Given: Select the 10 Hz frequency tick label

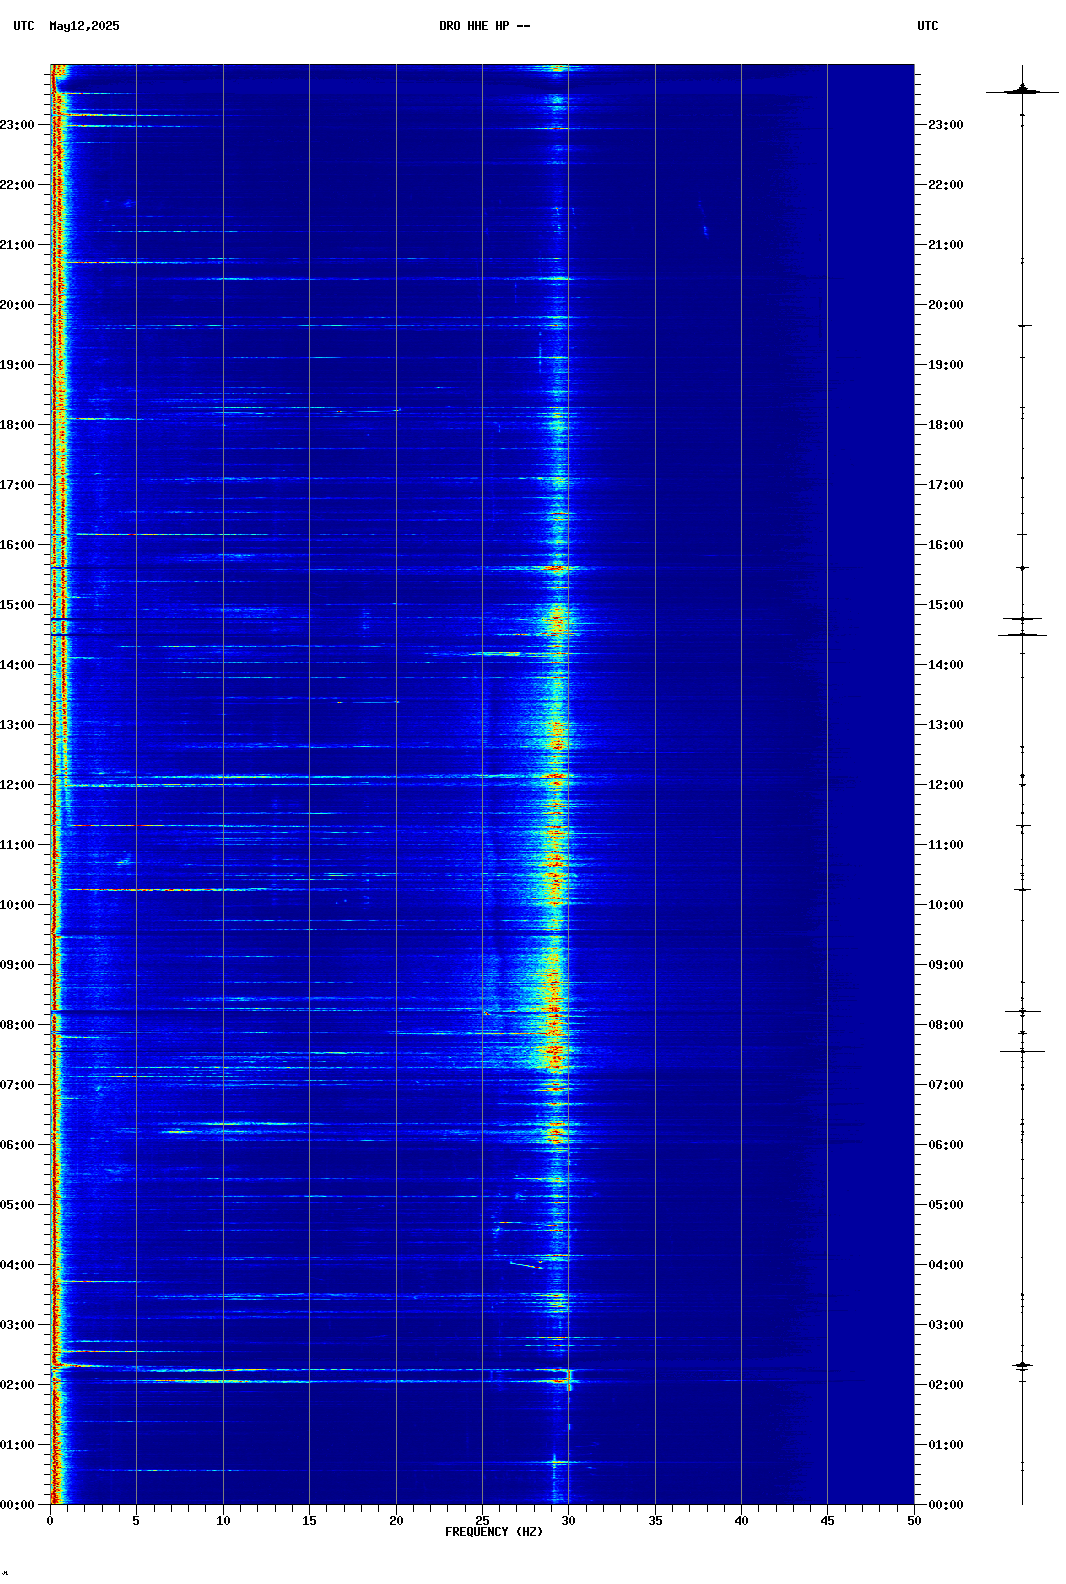Looking at the screenshot, I should tap(223, 1521).
